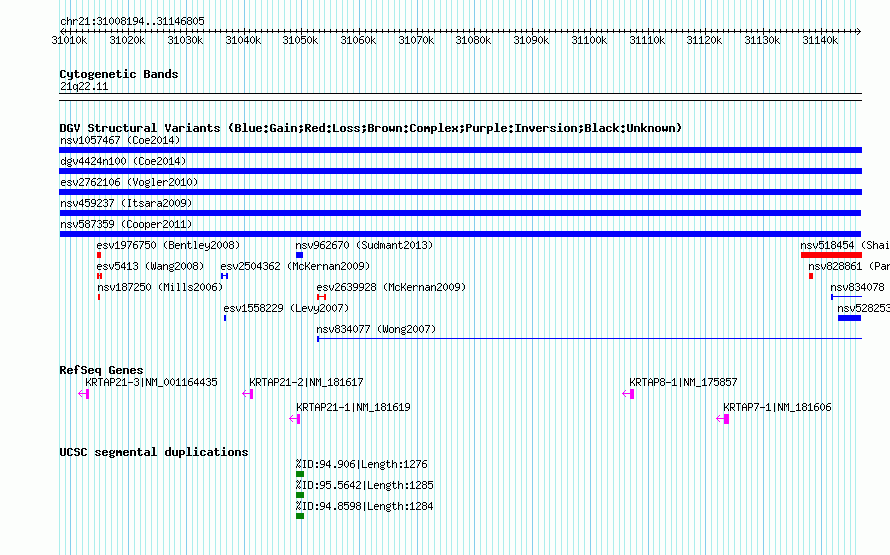
Task: Click the KRTAP21-2 gene arrow glyph
Action: coord(247,394)
